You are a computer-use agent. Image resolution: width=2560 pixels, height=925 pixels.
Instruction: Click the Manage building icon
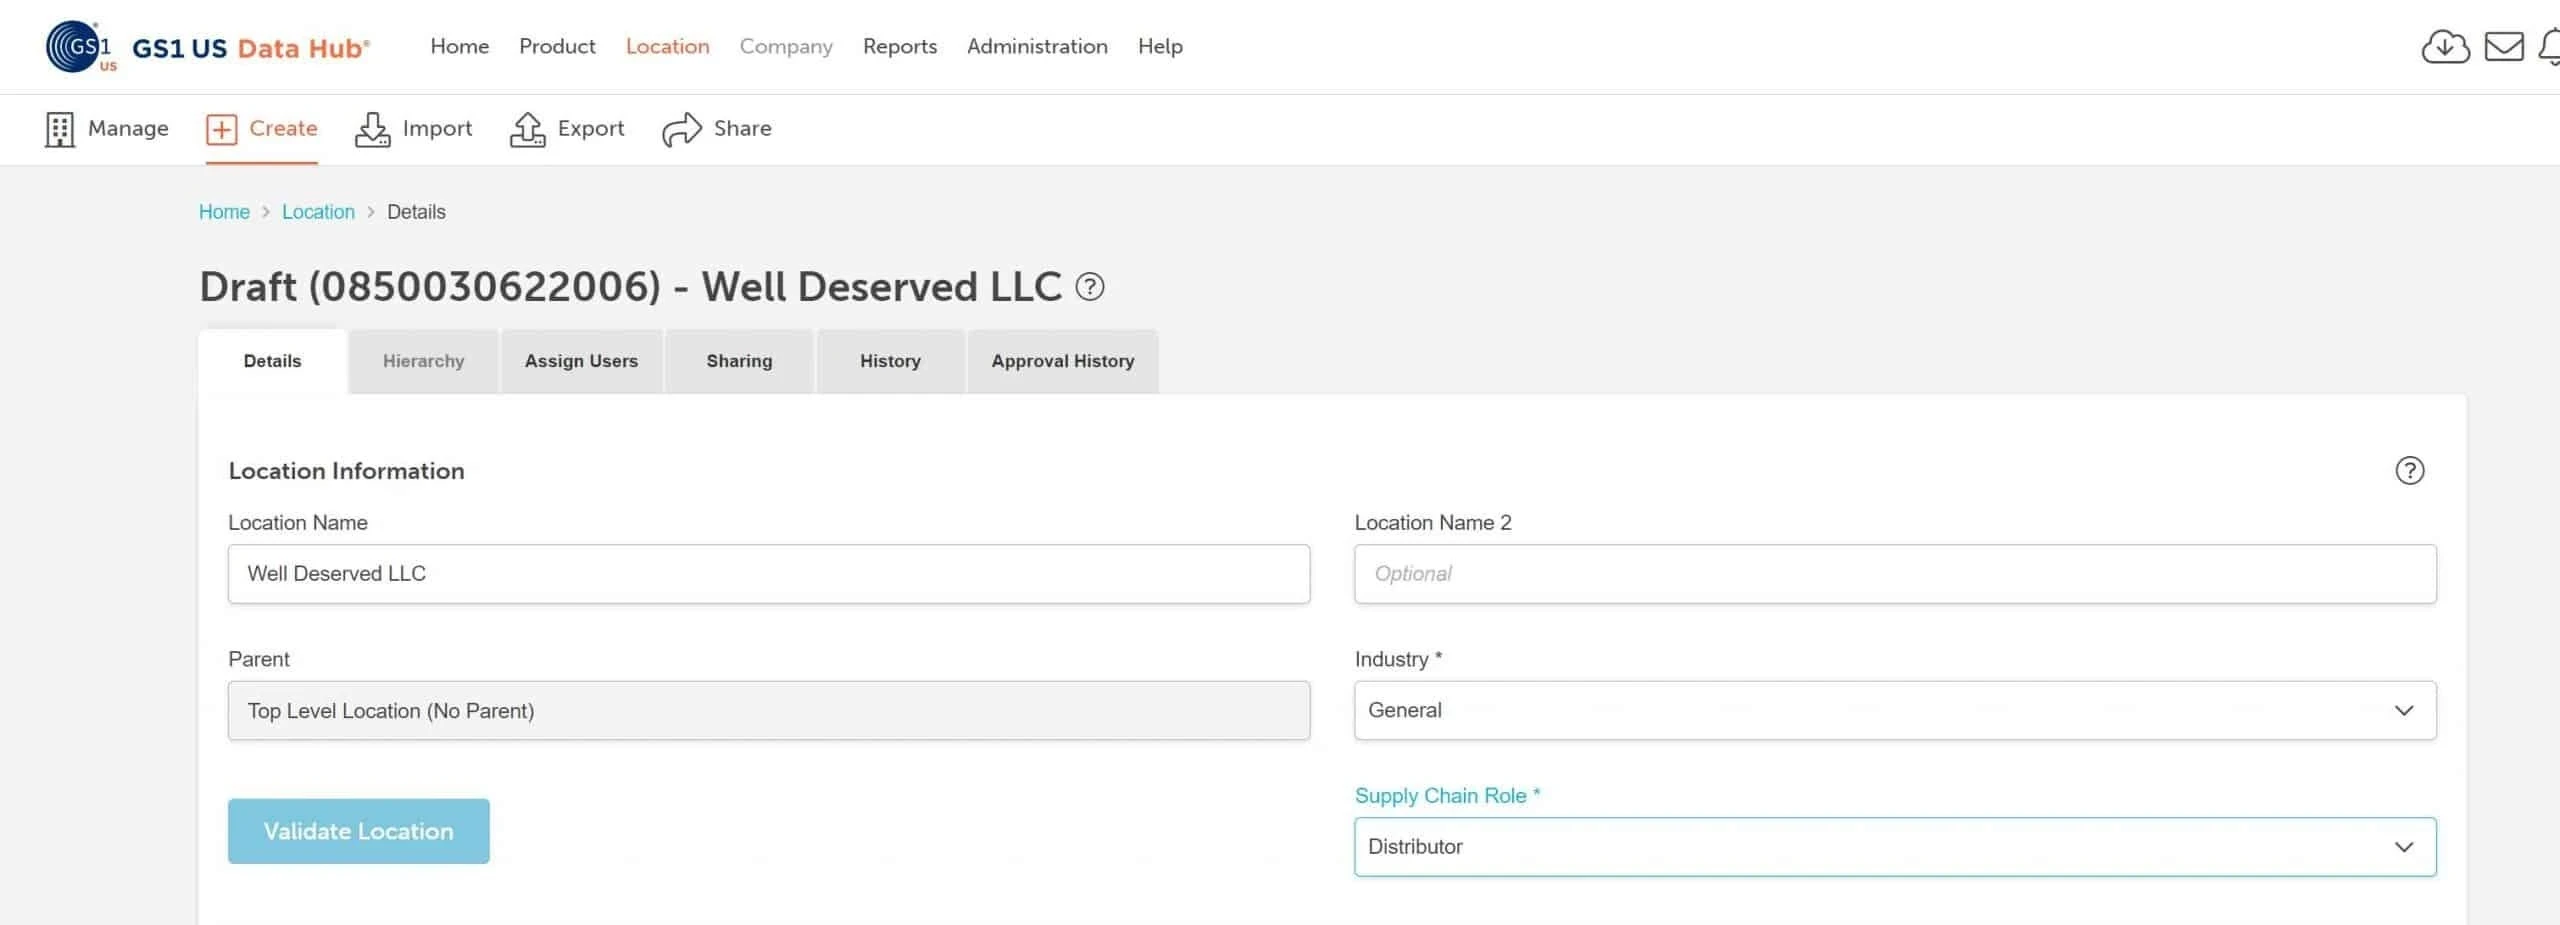click(x=60, y=129)
